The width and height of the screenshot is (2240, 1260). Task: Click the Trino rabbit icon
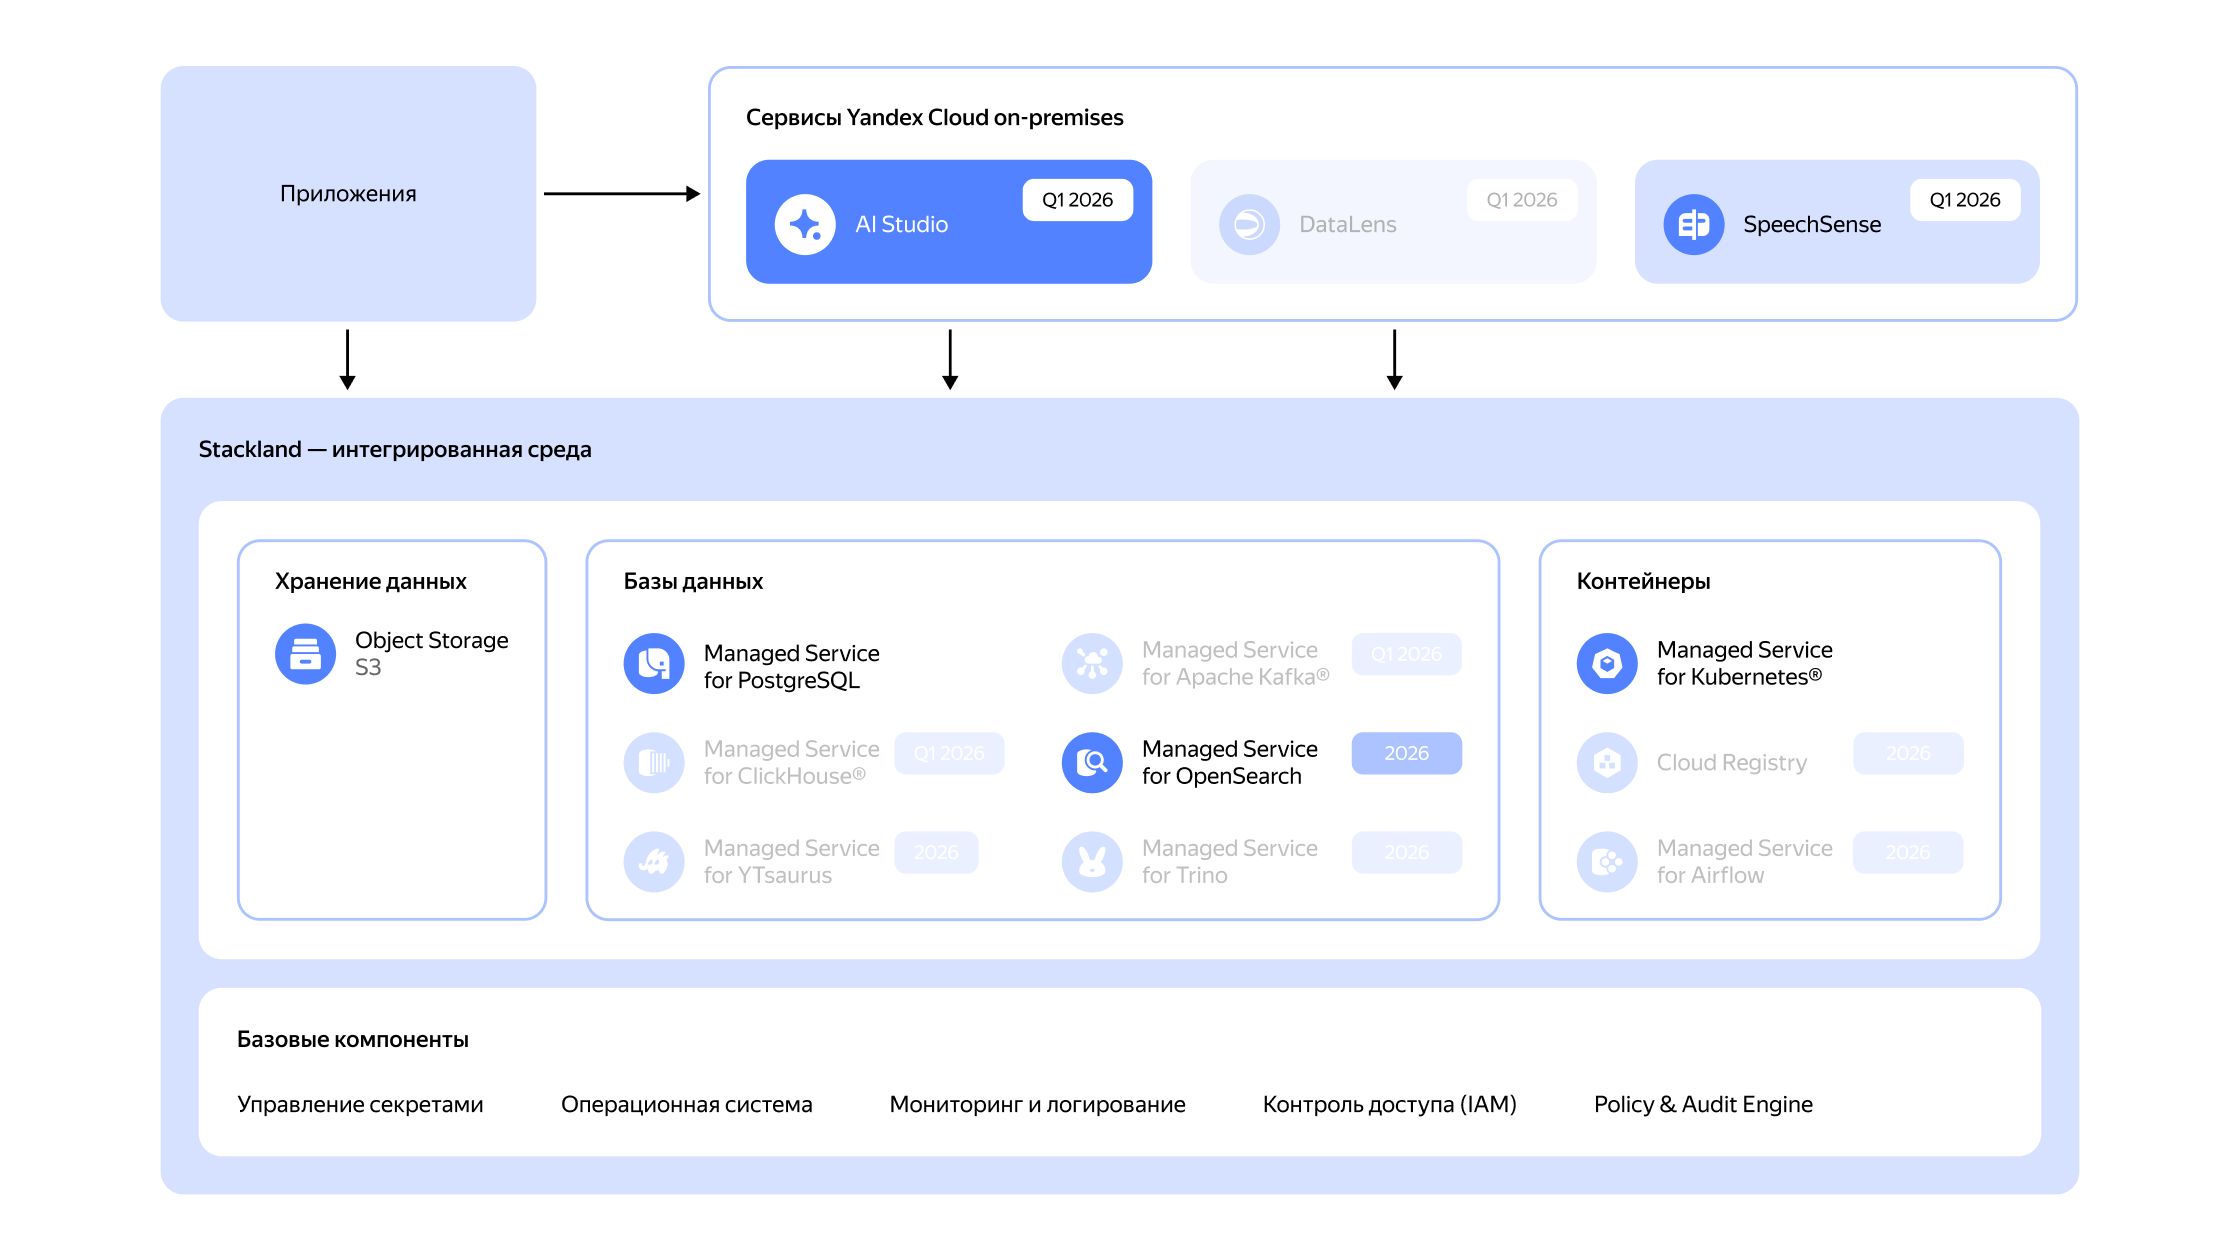[x=1092, y=862]
